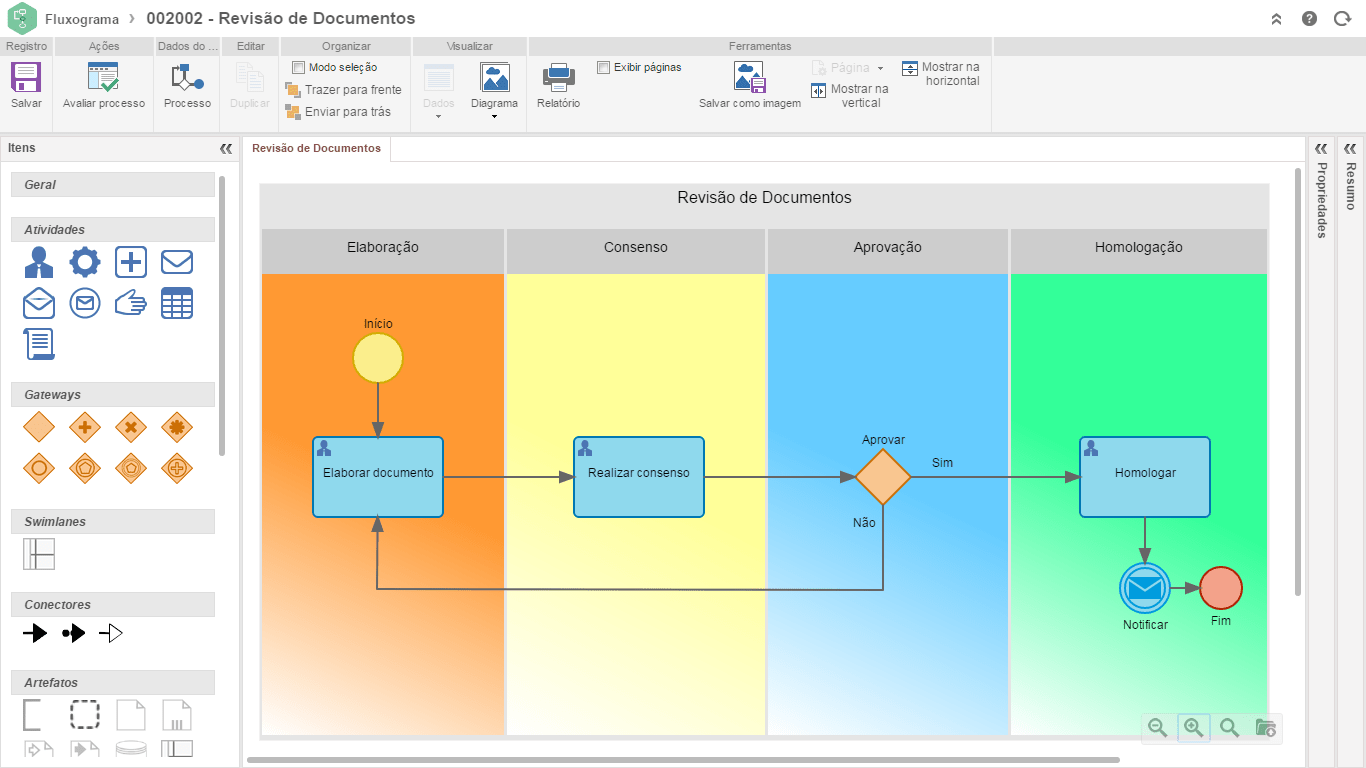1366x768 pixels.
Task: Select the swimlane item icon
Action: (x=39, y=554)
